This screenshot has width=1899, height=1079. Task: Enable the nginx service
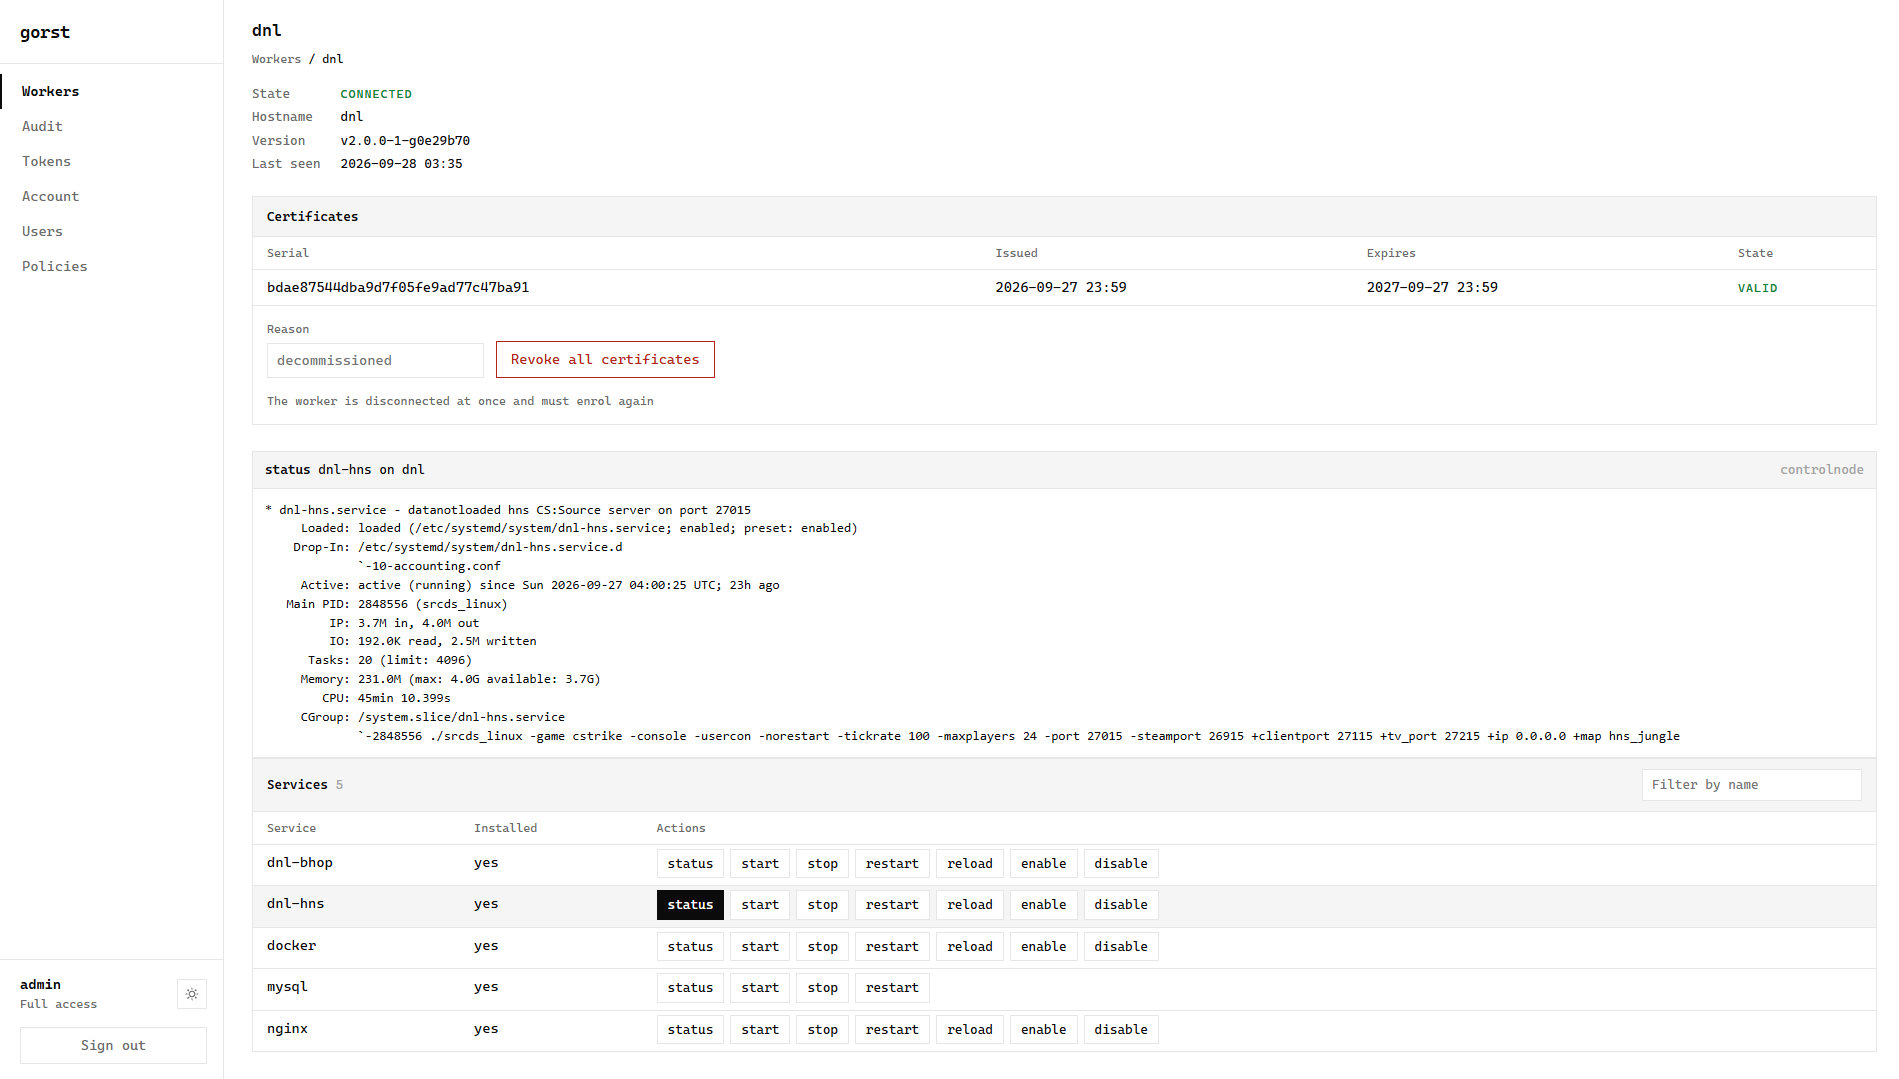pyautogui.click(x=1044, y=1030)
